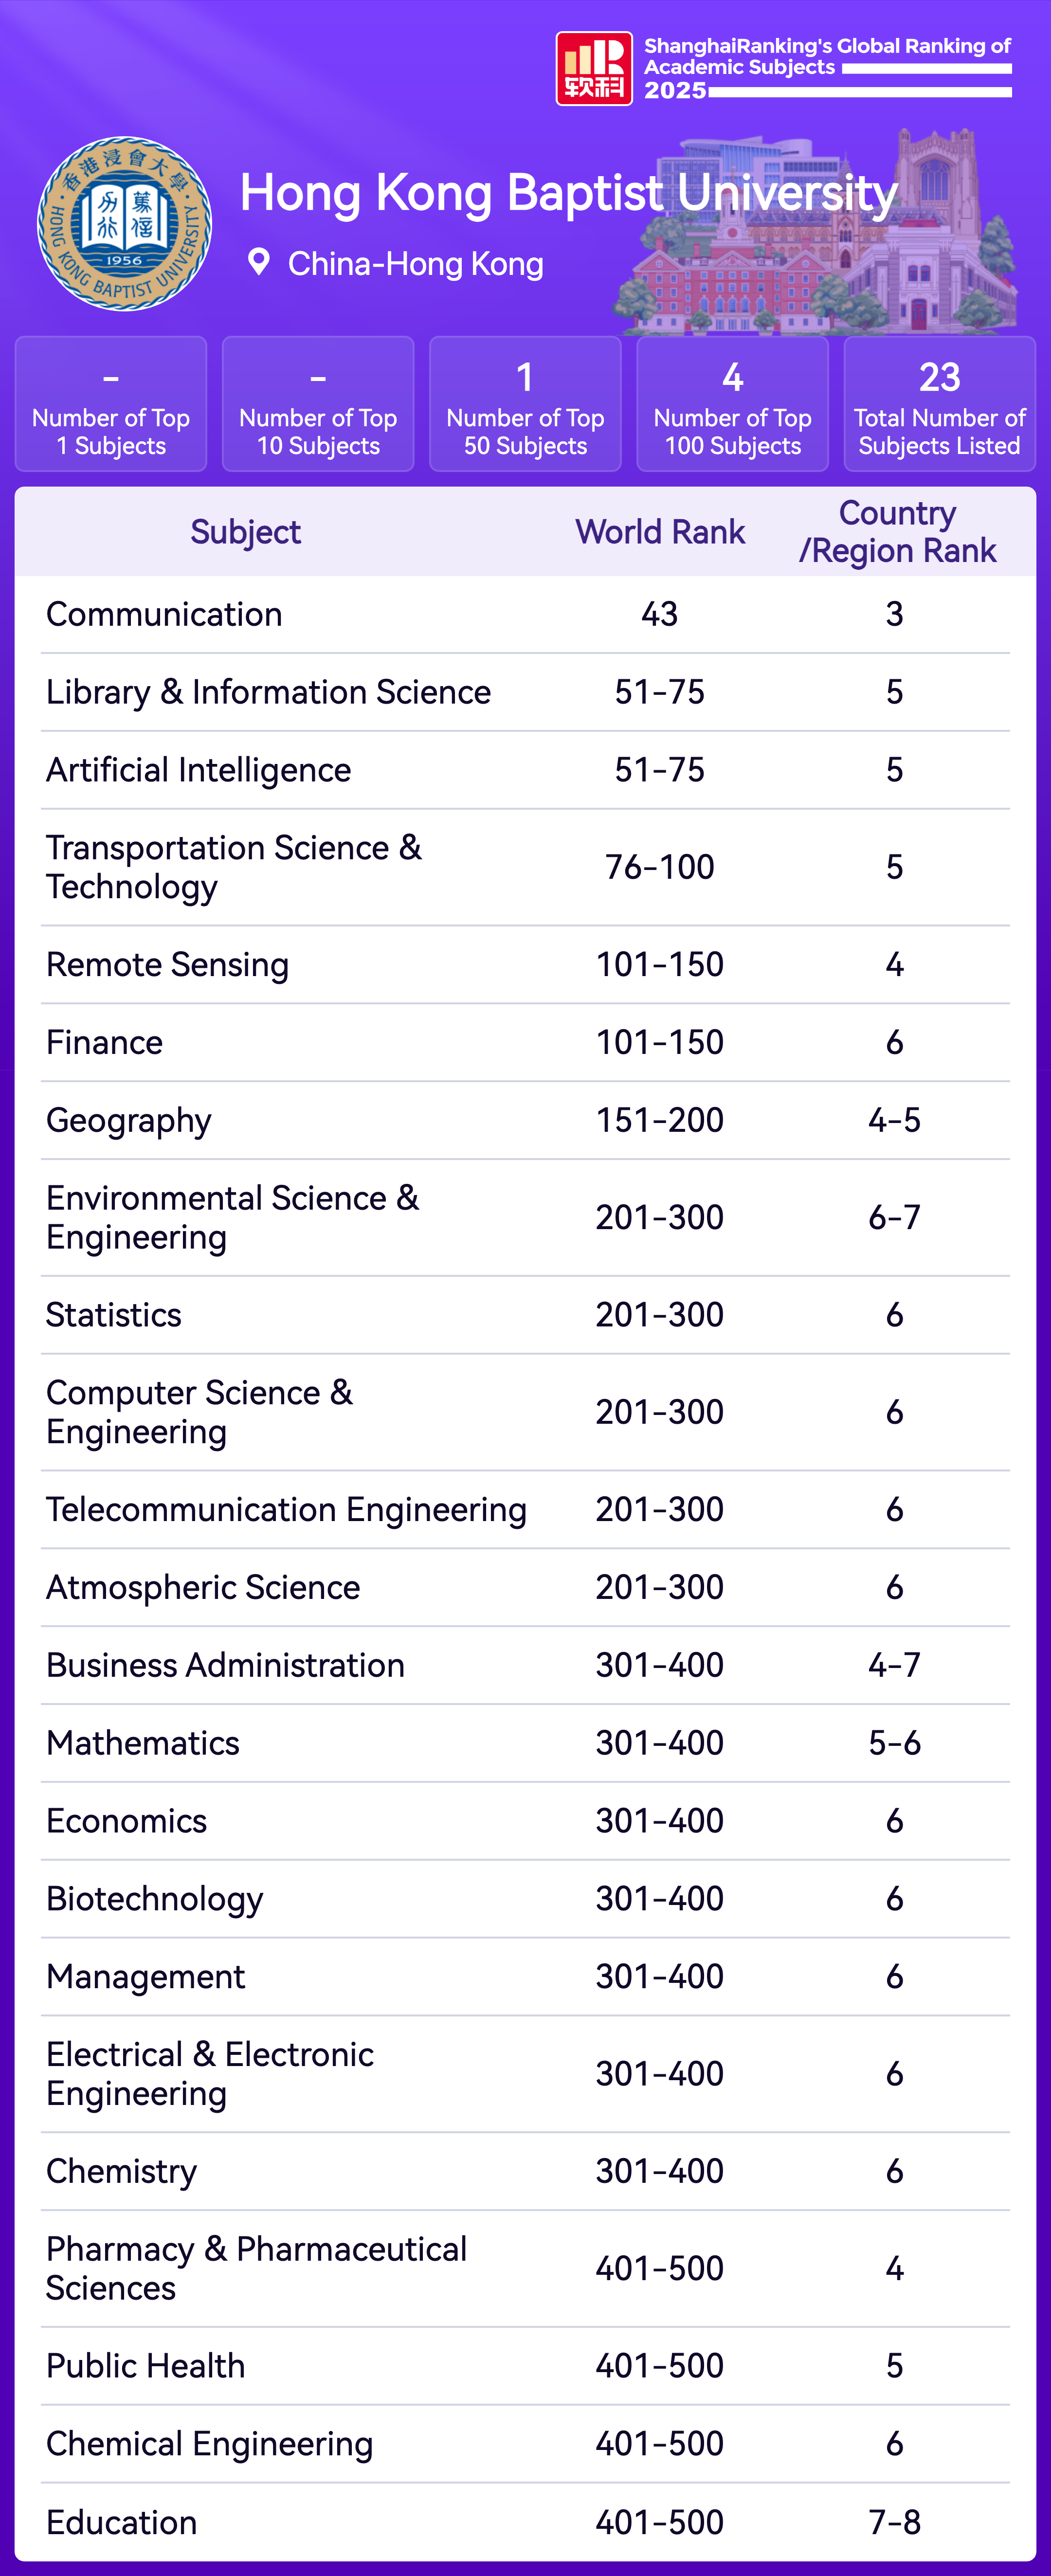Click the World Rank column header
This screenshot has width=1051, height=2576.
[x=660, y=532]
